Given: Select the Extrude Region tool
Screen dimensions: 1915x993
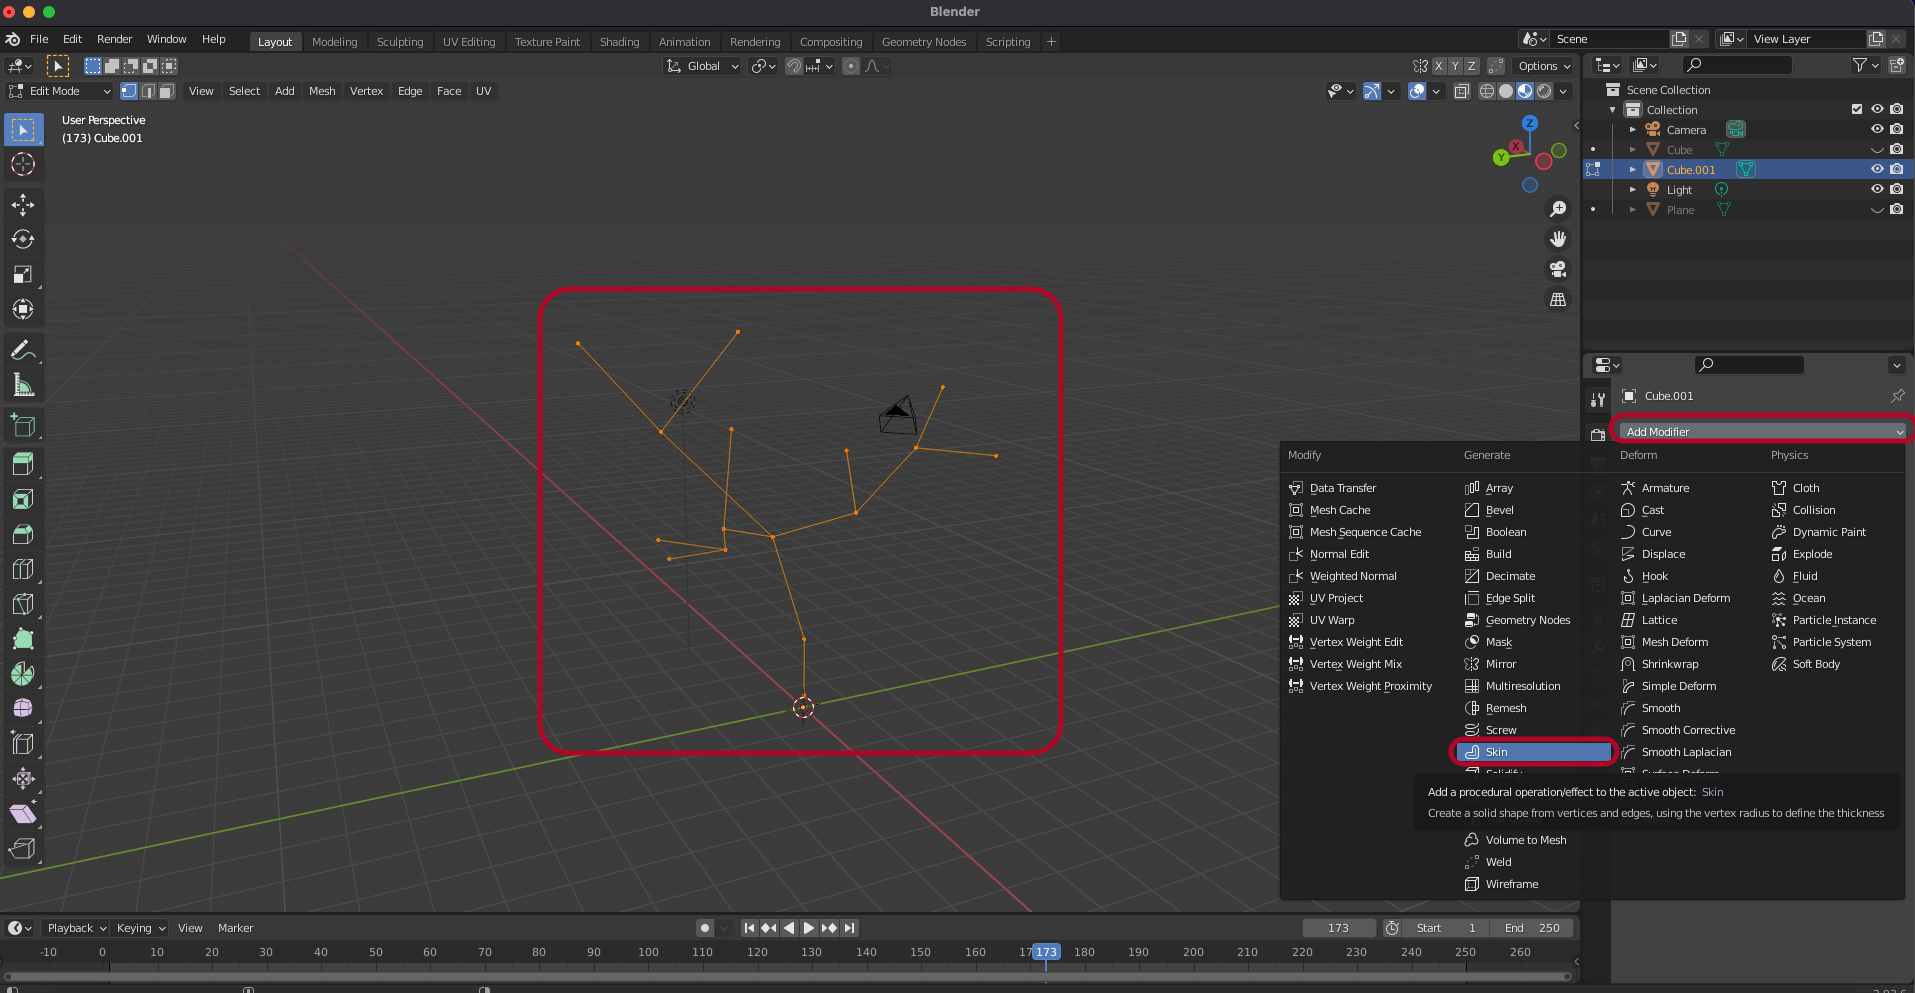Looking at the screenshot, I should [23, 464].
